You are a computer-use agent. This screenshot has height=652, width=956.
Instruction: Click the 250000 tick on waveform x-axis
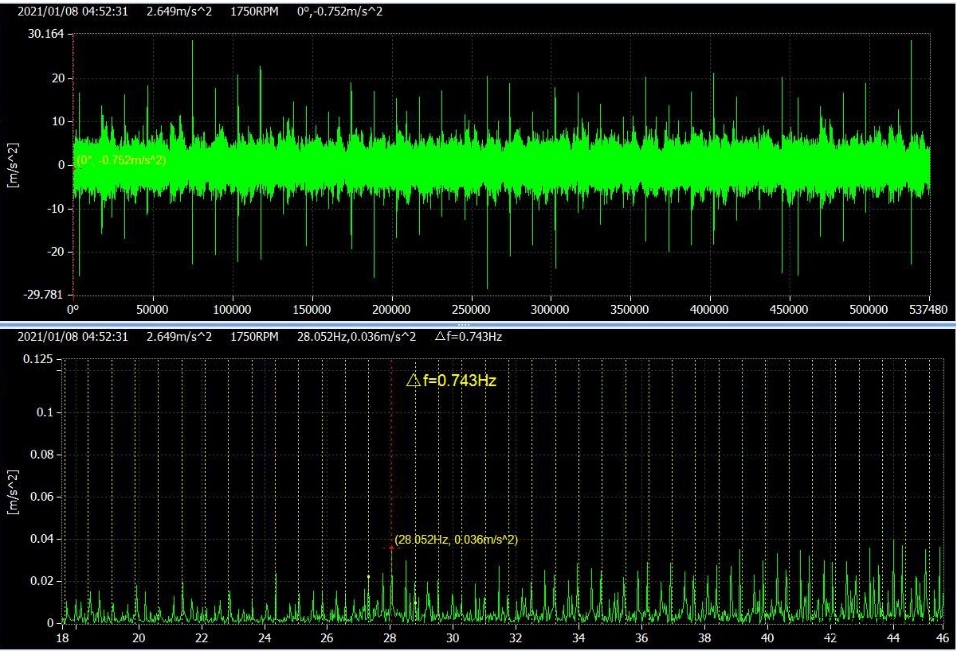(471, 310)
